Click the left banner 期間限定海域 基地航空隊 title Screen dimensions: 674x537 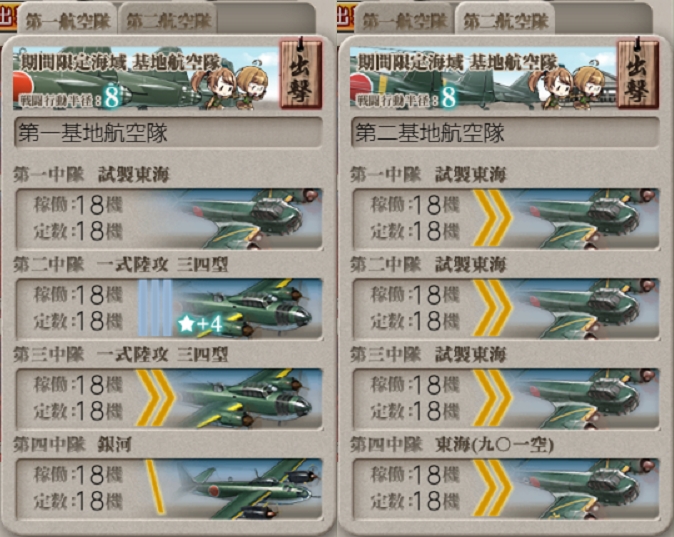pos(121,63)
